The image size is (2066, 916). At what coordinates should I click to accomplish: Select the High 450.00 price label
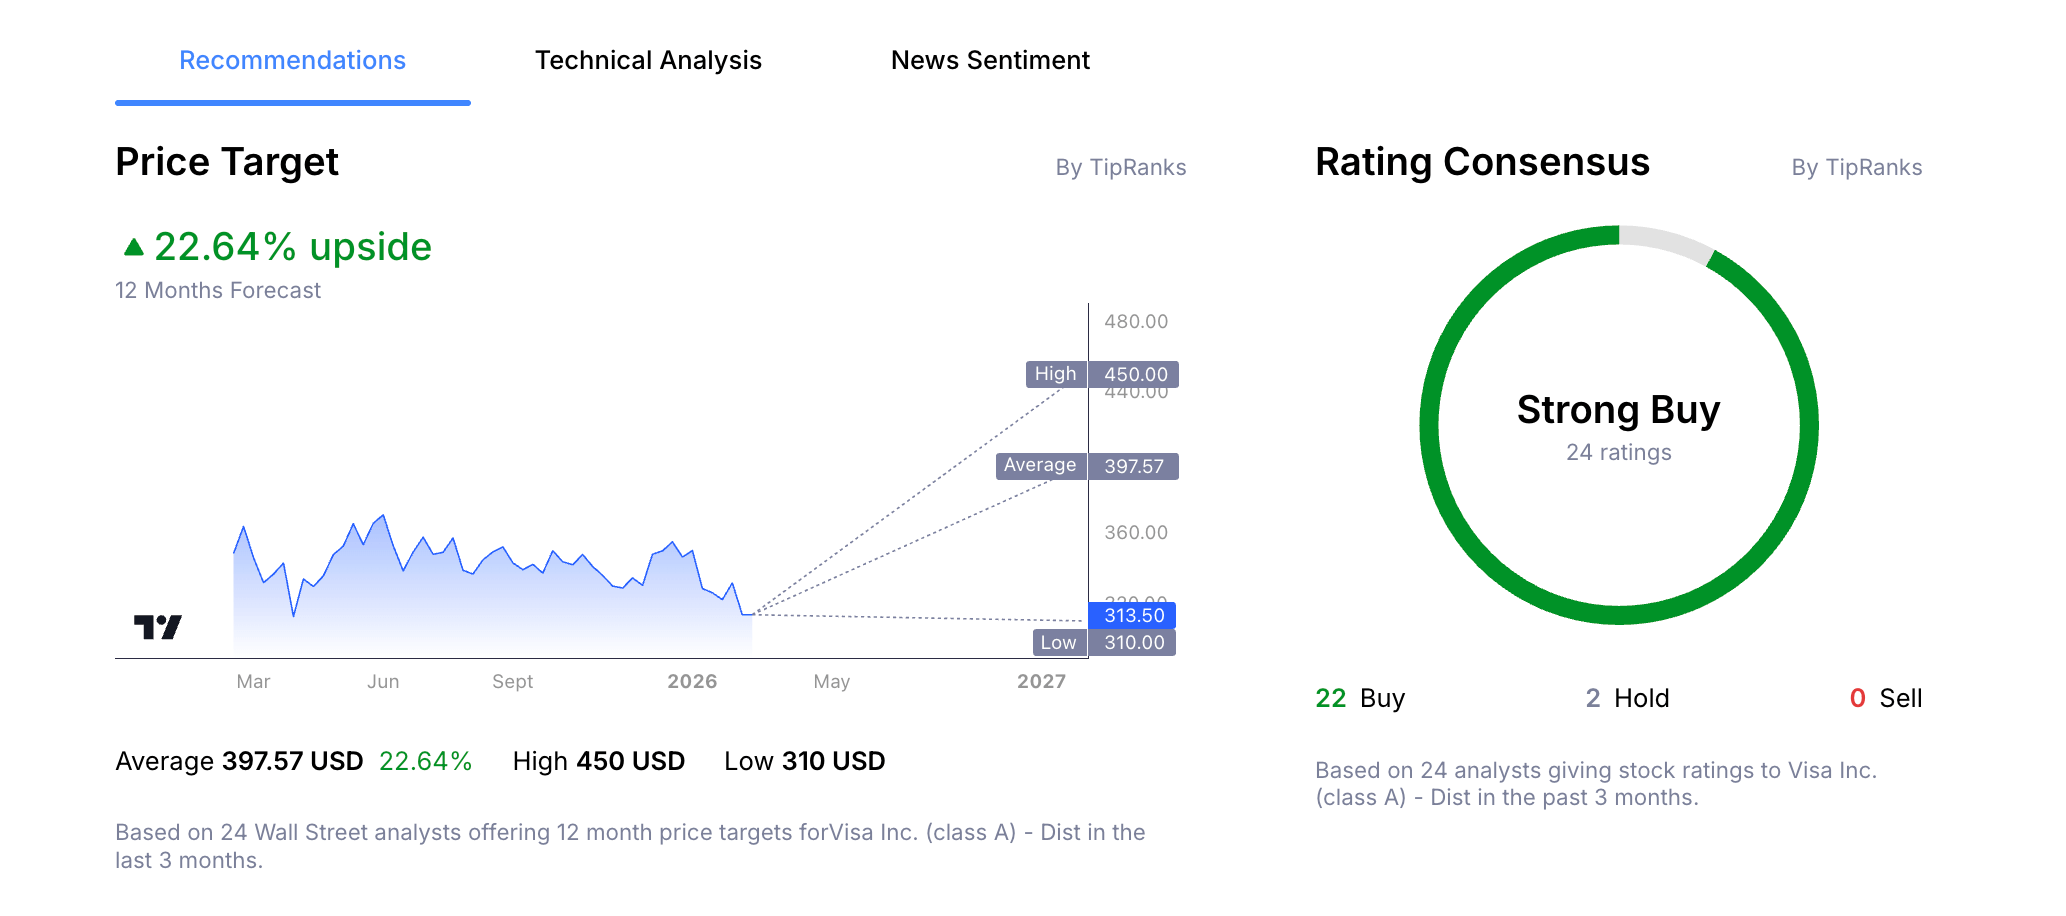(1100, 374)
